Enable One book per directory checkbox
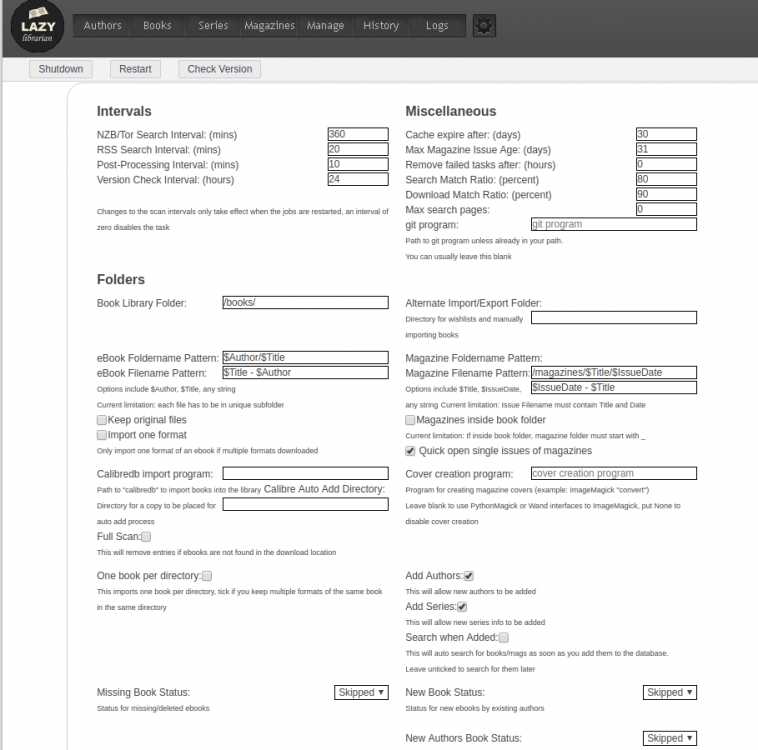Image resolution: width=758 pixels, height=750 pixels. [207, 576]
